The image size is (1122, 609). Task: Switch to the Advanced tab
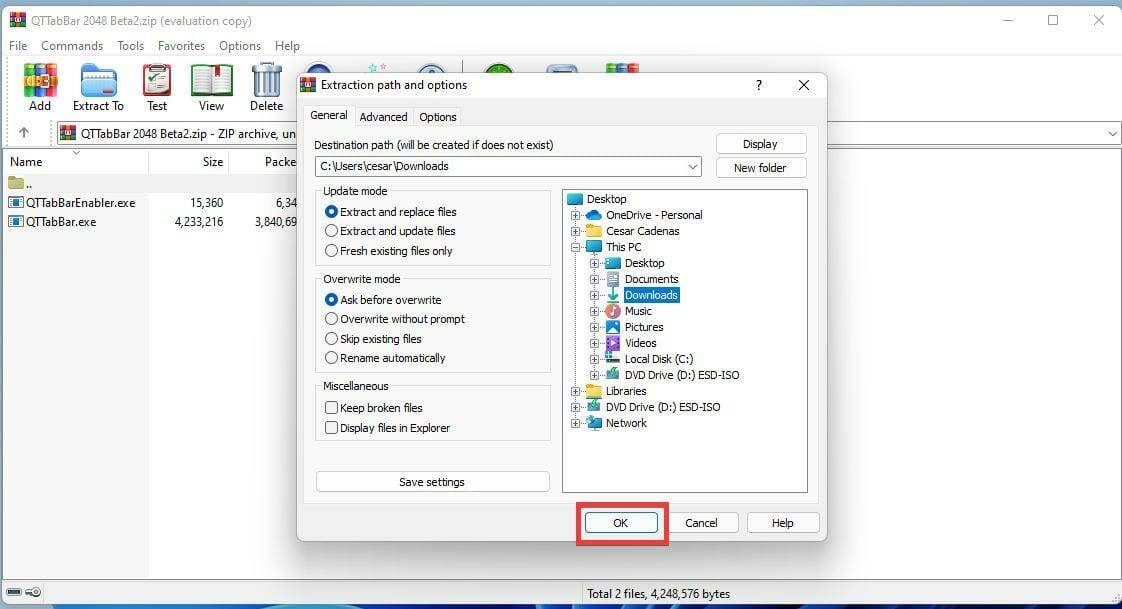pos(383,116)
